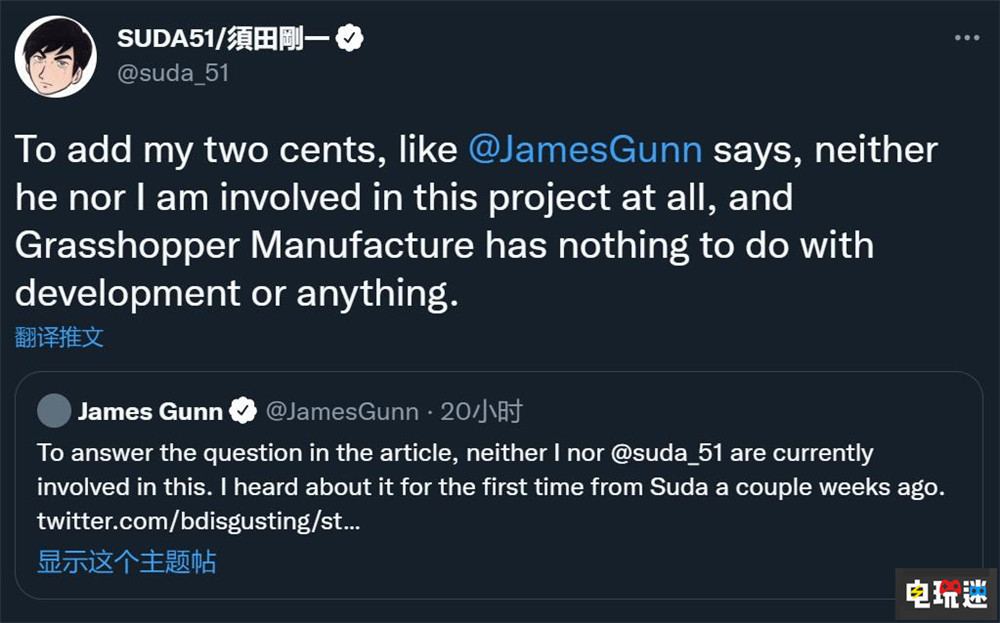The height and width of the screenshot is (623, 1000).
Task: Click 显示这个主题帖 to show the thread
Action: (126, 562)
